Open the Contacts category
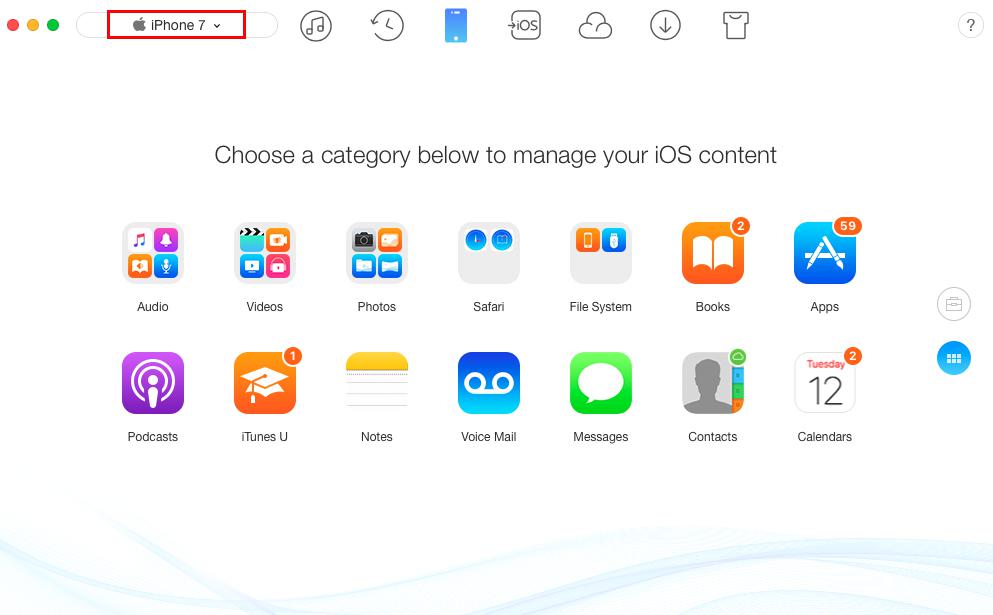 [712, 383]
